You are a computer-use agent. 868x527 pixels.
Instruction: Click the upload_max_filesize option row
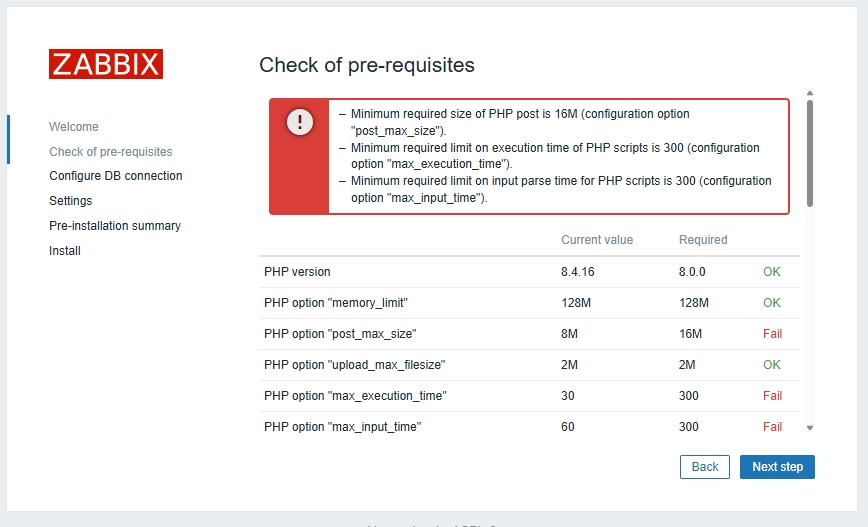coord(354,365)
